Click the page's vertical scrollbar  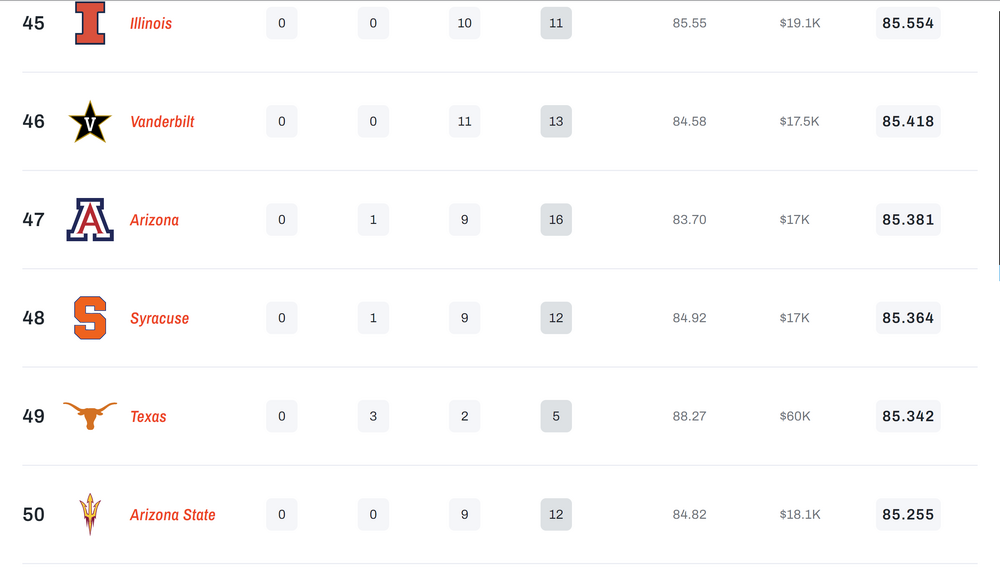(x=996, y=130)
